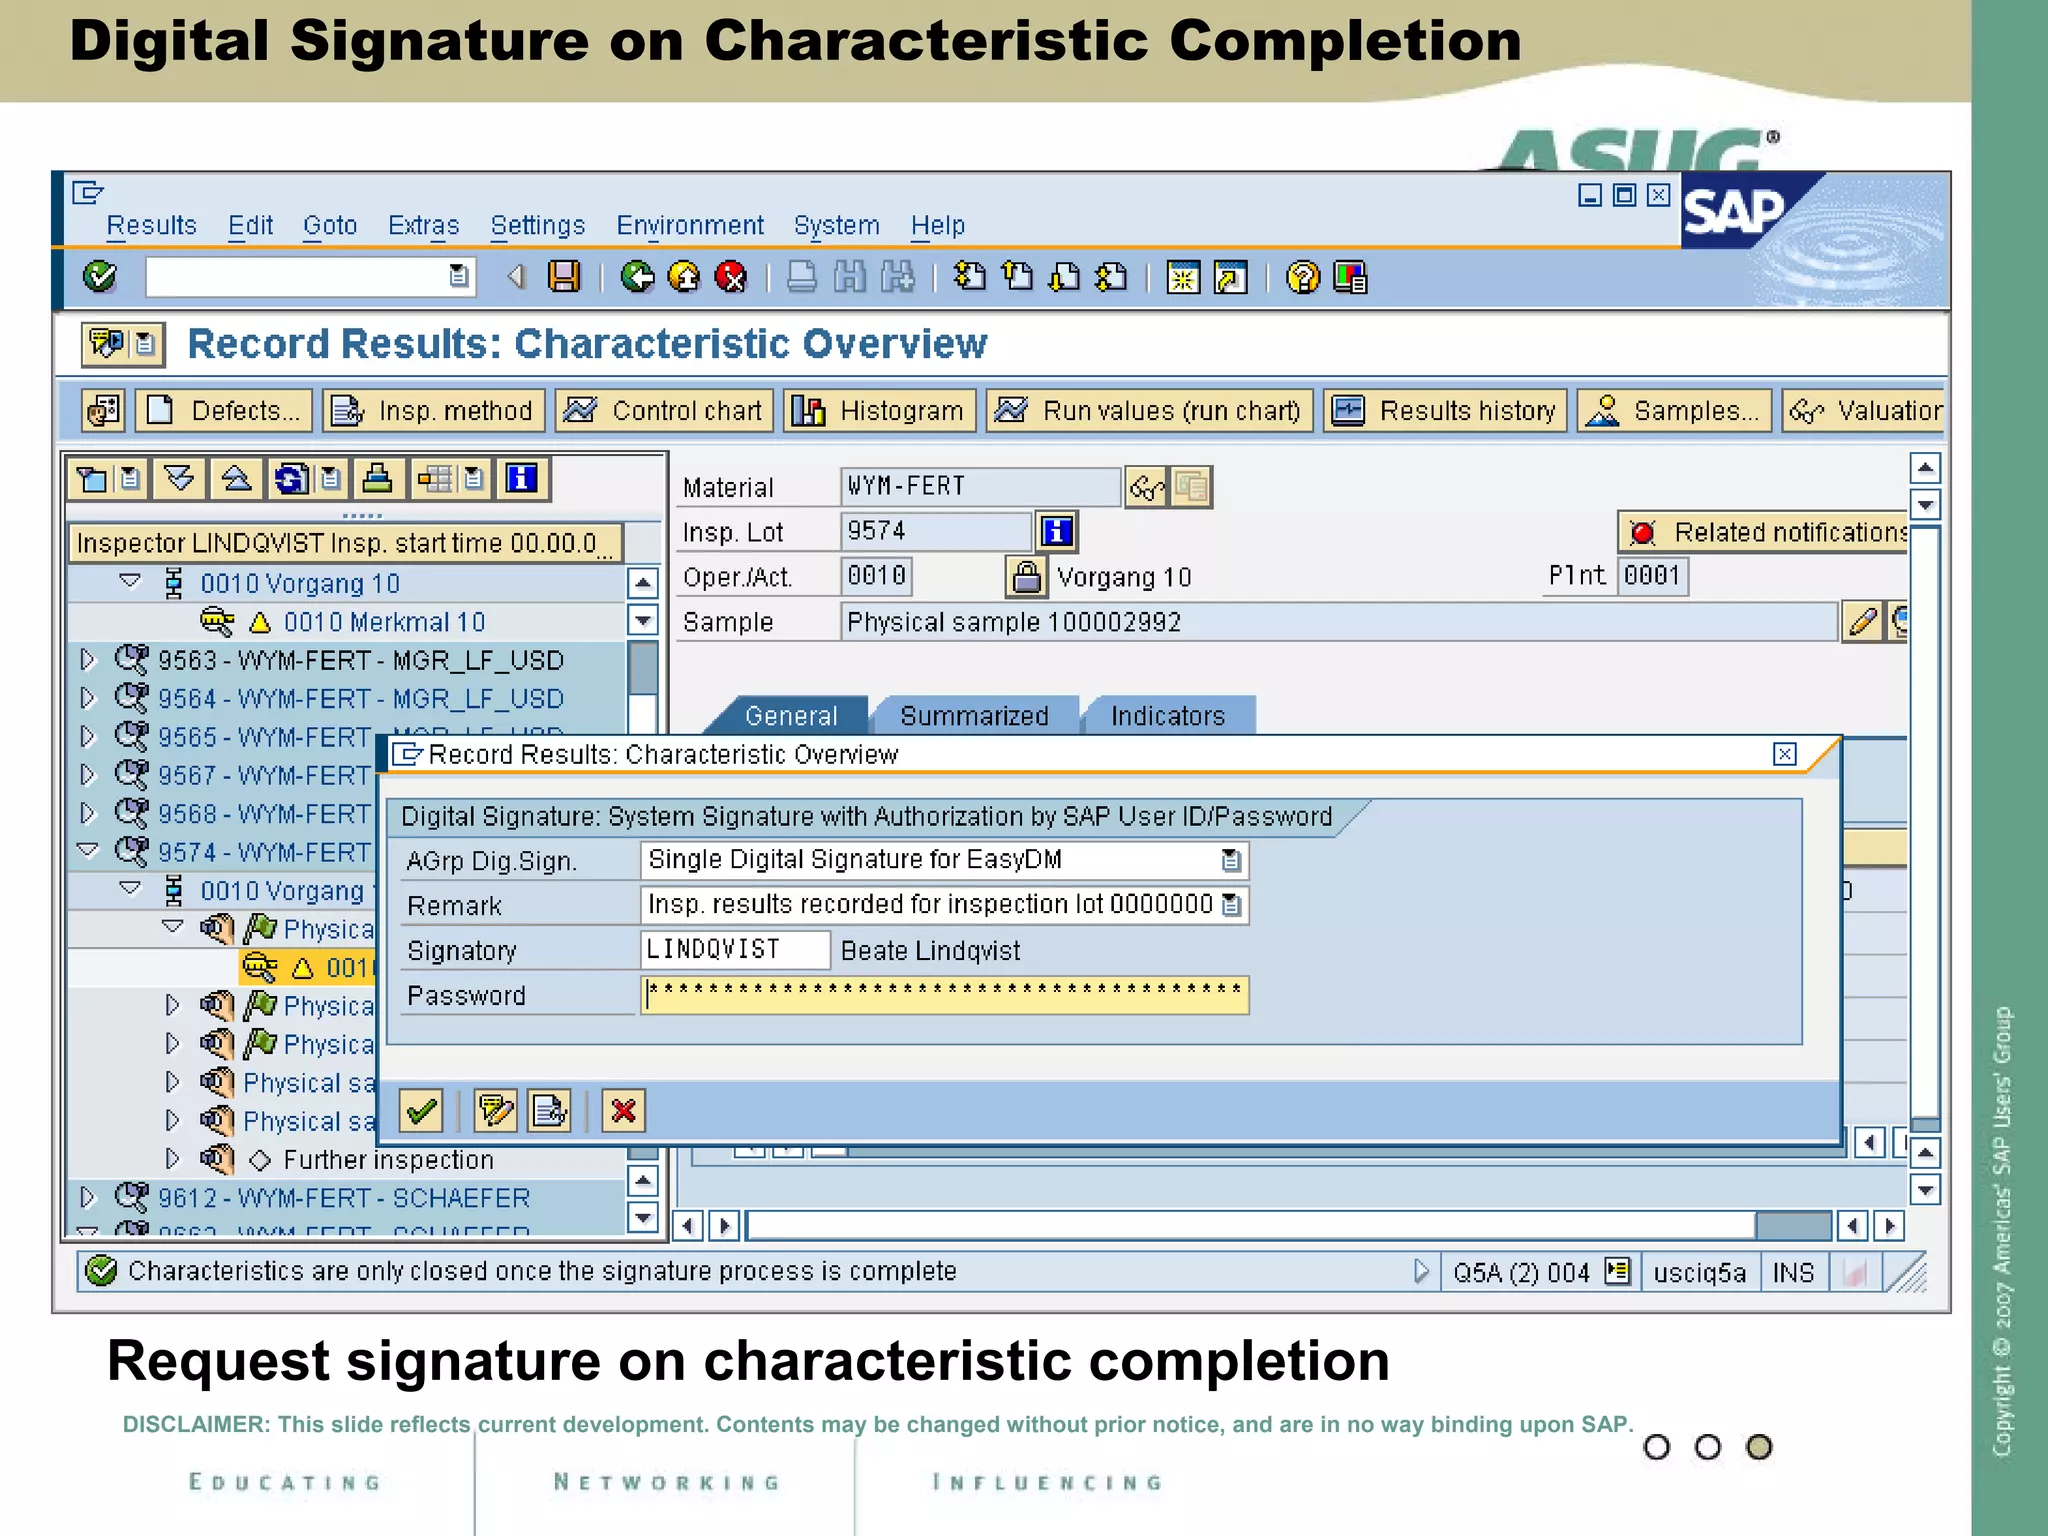
Task: Click the pencil-and-note comment icon in dialog
Action: tap(496, 1111)
